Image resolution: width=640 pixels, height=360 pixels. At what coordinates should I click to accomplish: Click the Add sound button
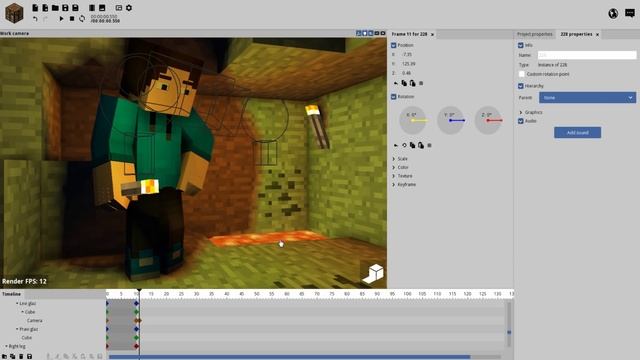pos(577,133)
